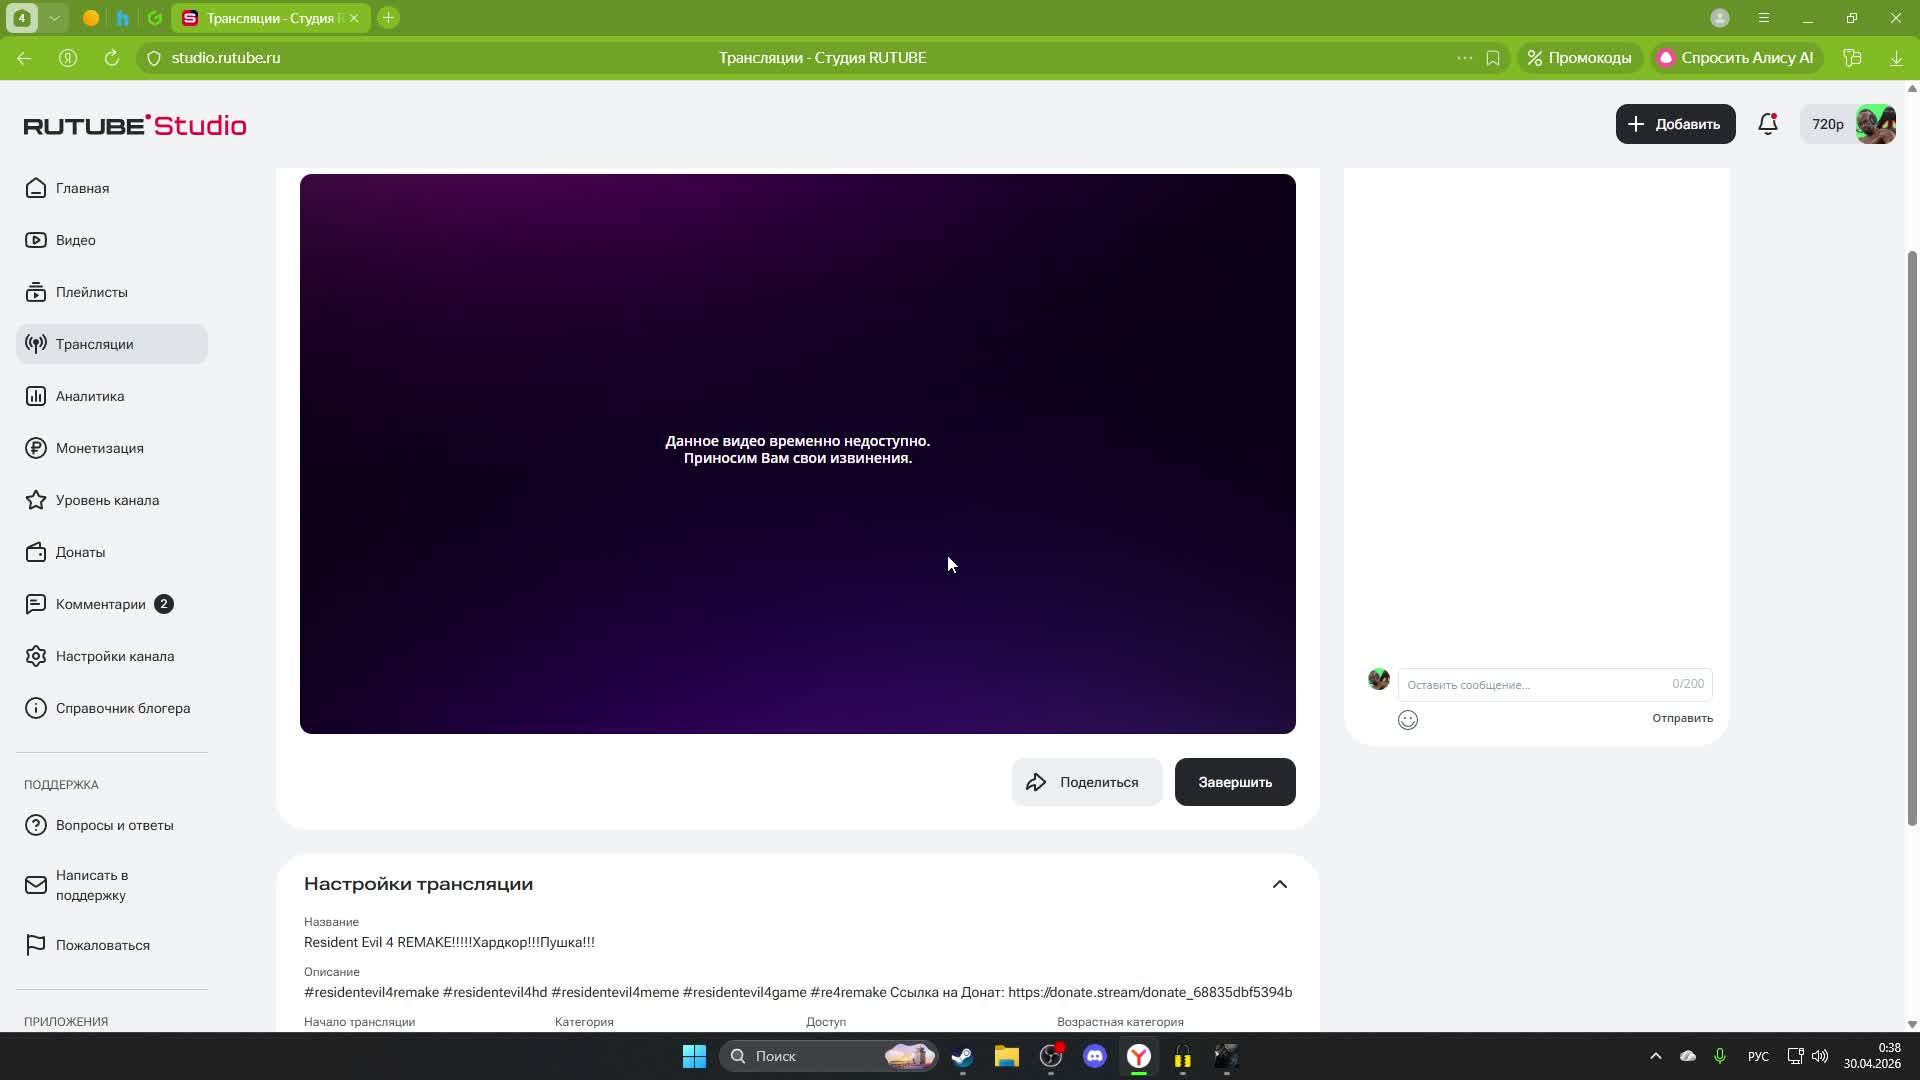
Task: Open Аналитика in the sidebar
Action: point(89,396)
